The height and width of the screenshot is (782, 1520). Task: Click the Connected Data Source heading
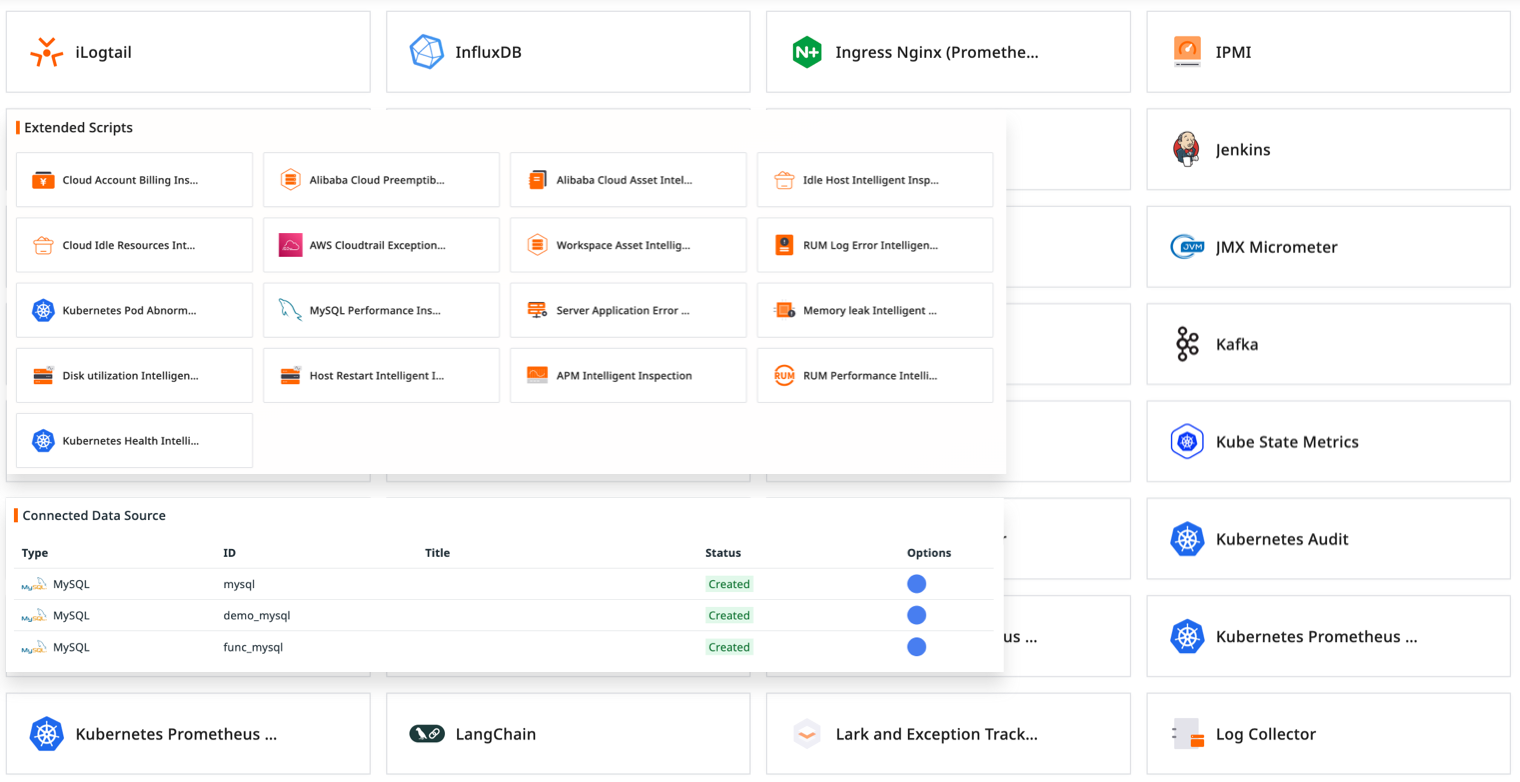point(94,516)
